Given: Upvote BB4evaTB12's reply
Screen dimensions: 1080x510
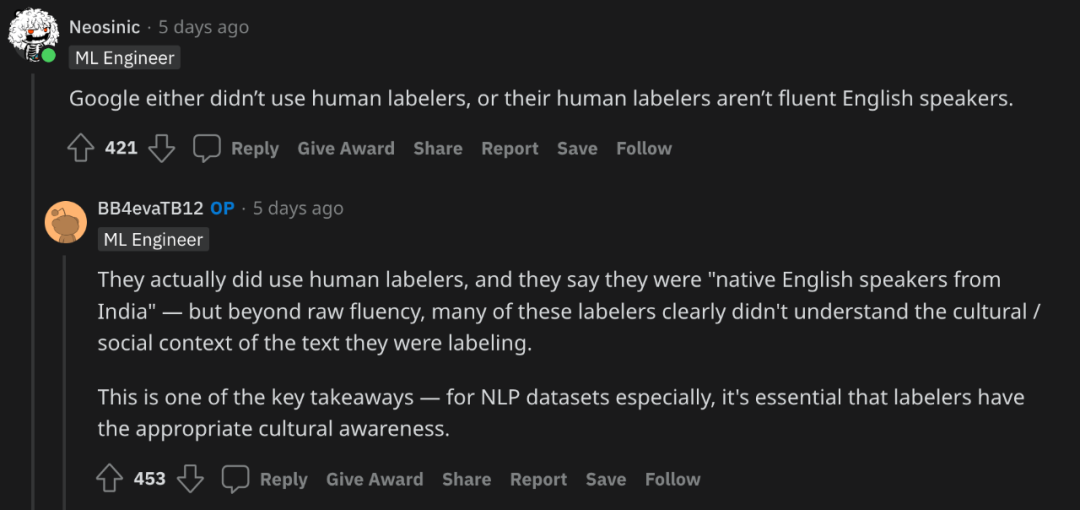Looking at the screenshot, I should pyautogui.click(x=109, y=479).
